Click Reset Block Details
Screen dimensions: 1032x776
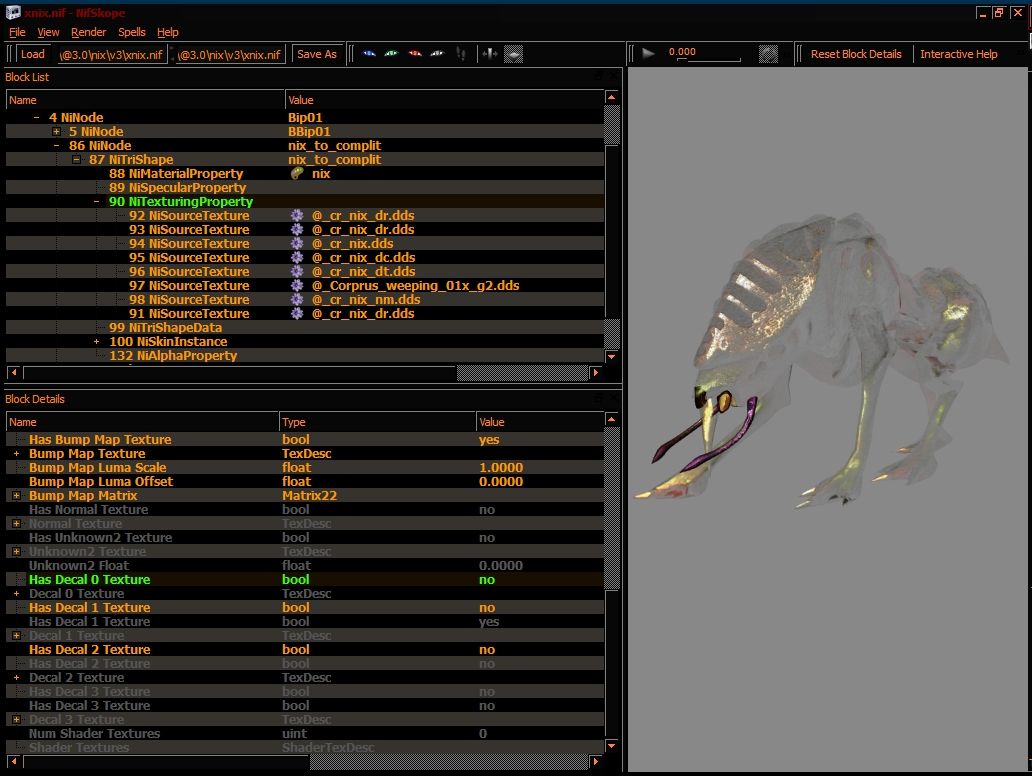click(x=856, y=54)
